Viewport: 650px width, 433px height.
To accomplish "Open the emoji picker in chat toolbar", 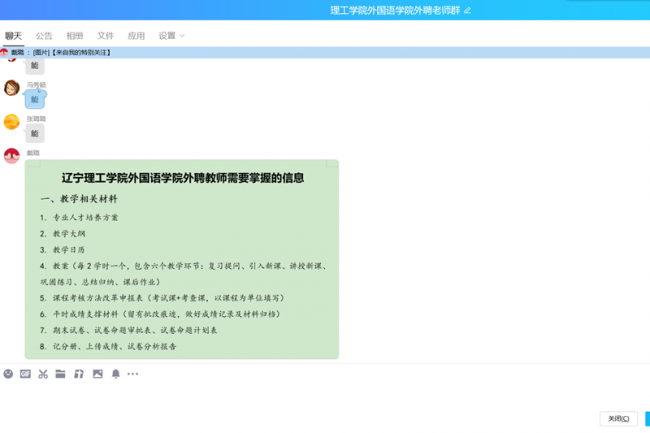I will pyautogui.click(x=8, y=374).
